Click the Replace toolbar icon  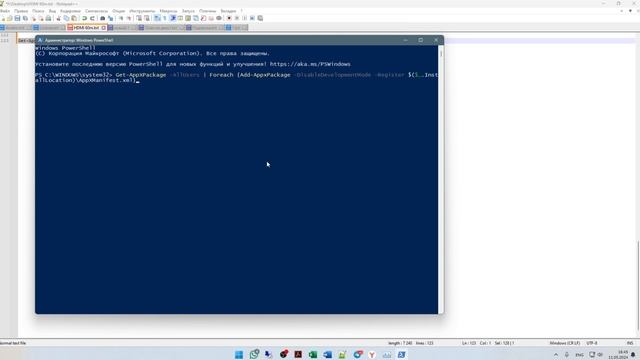[x=111, y=18]
